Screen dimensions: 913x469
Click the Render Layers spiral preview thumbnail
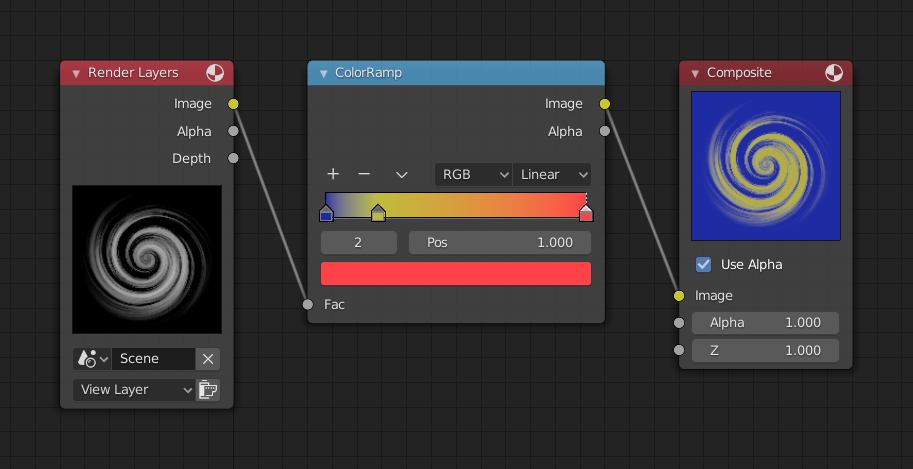pyautogui.click(x=147, y=259)
